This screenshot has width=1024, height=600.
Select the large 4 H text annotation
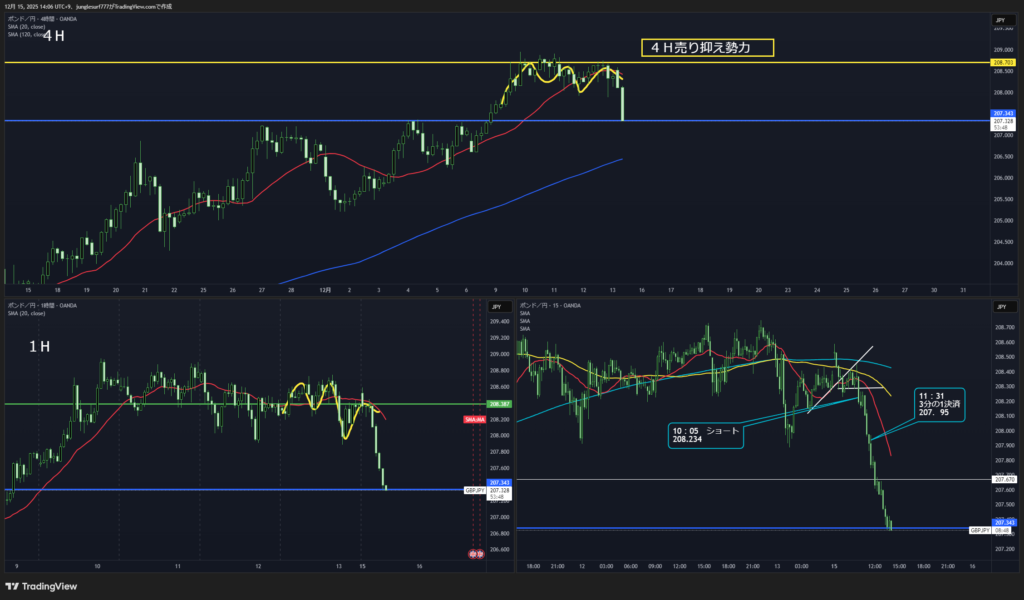(x=54, y=36)
